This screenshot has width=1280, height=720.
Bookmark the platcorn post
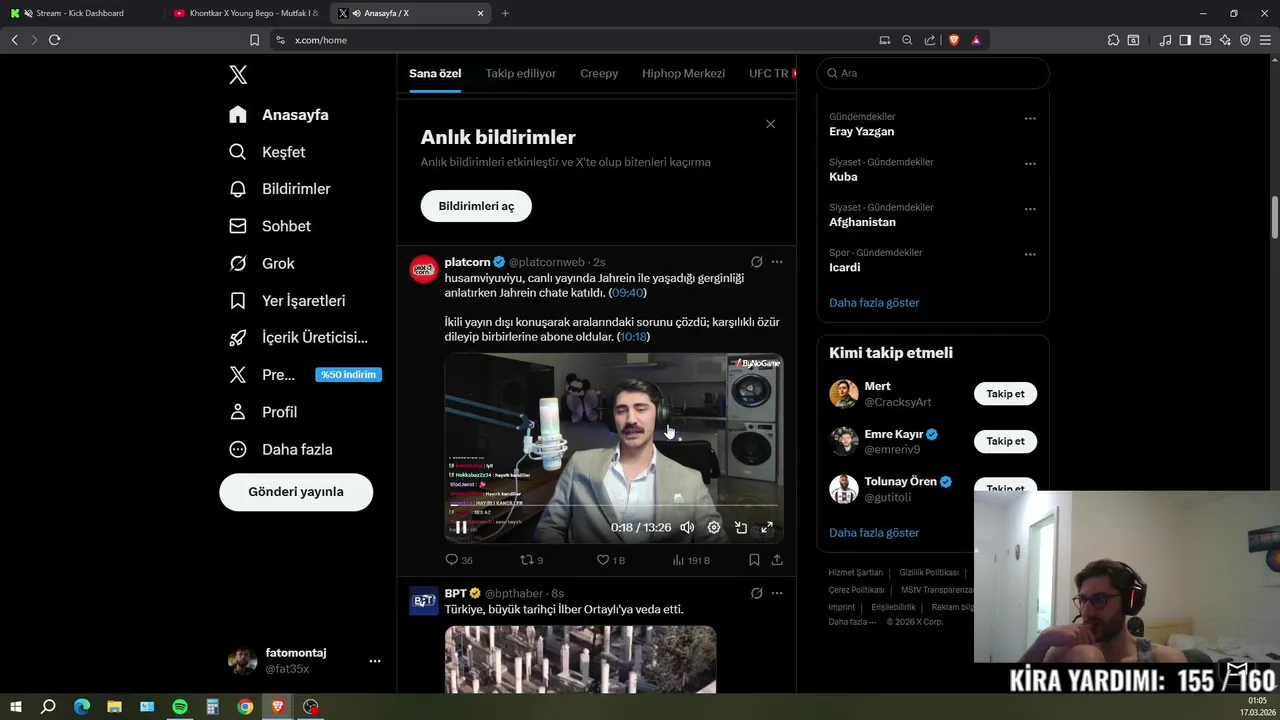754,560
